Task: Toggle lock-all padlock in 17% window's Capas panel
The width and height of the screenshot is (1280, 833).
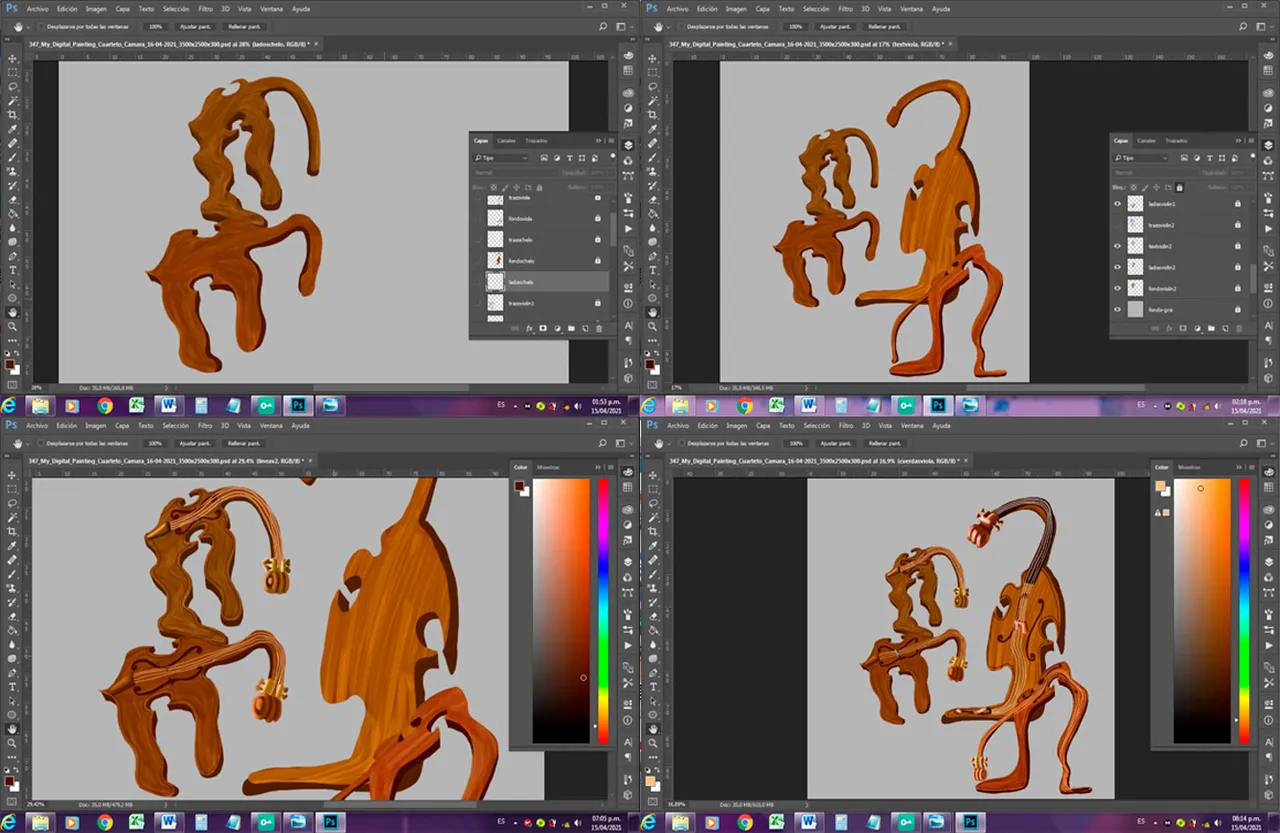Action: 1180,187
